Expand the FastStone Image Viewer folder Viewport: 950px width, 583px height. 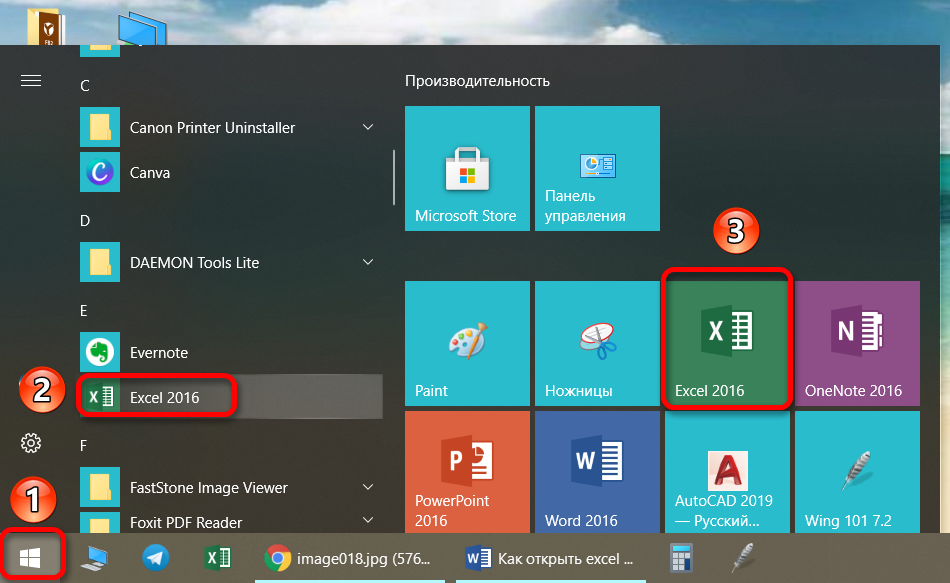(367, 488)
